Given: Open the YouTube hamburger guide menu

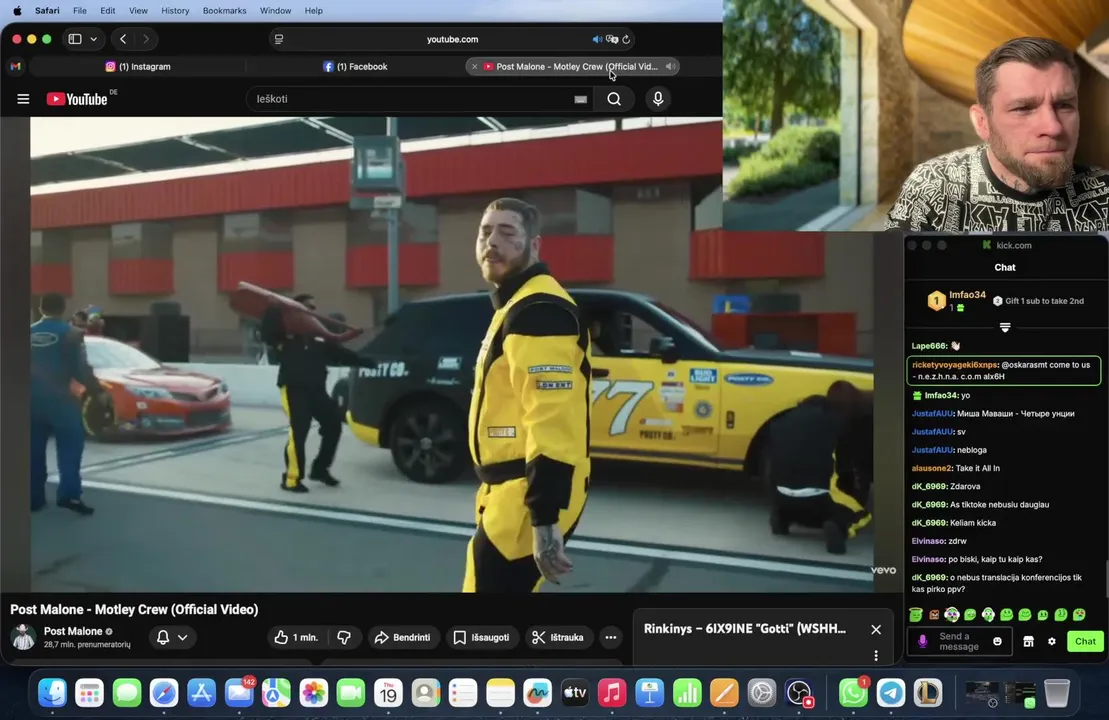Looking at the screenshot, I should tap(23, 99).
